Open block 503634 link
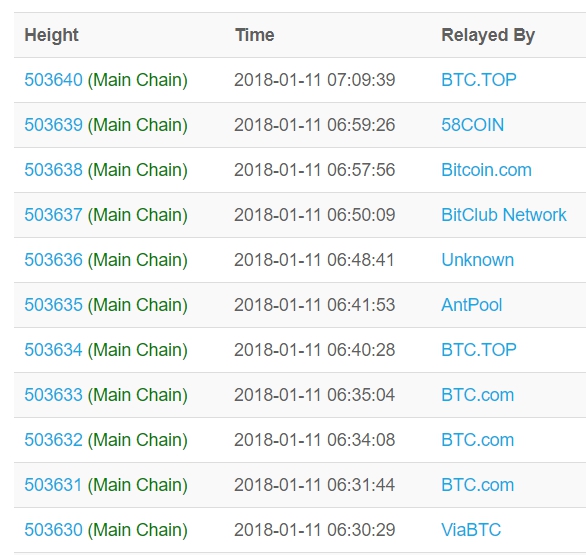586x555 pixels. point(53,350)
